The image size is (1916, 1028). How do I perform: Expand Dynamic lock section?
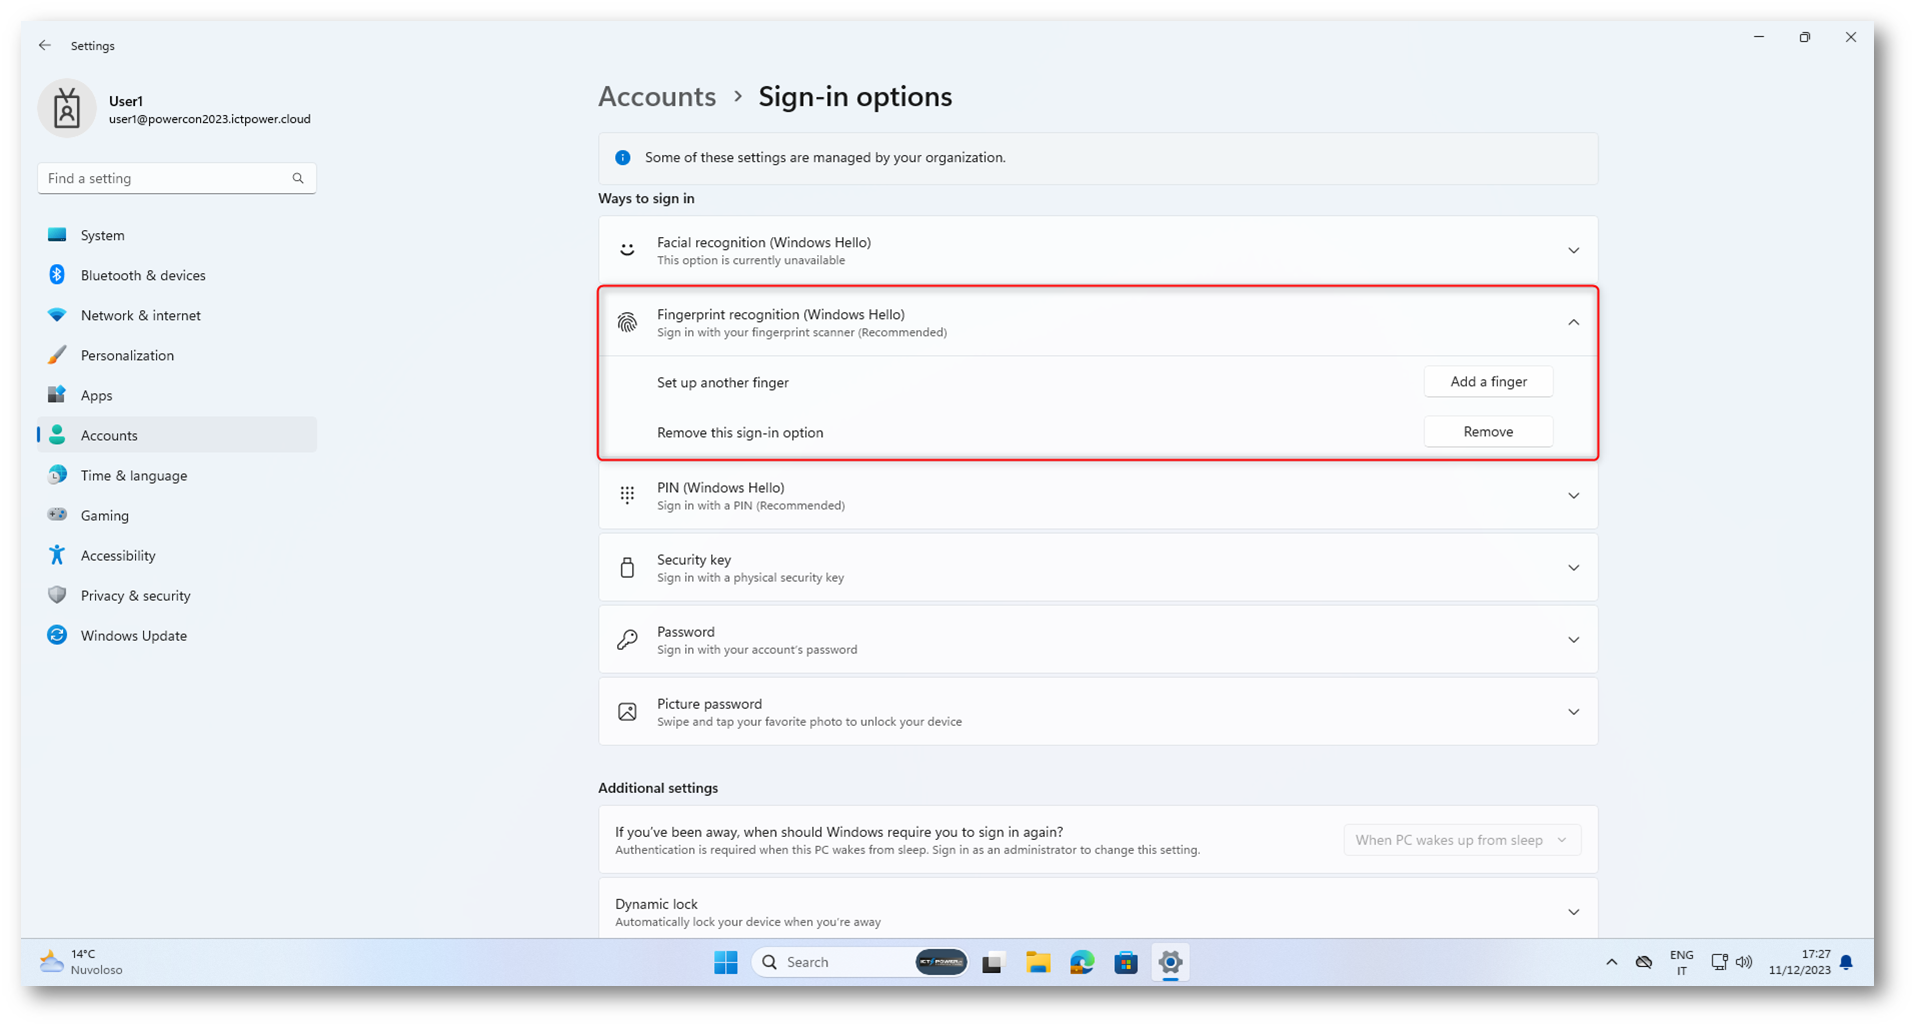pyautogui.click(x=1573, y=911)
